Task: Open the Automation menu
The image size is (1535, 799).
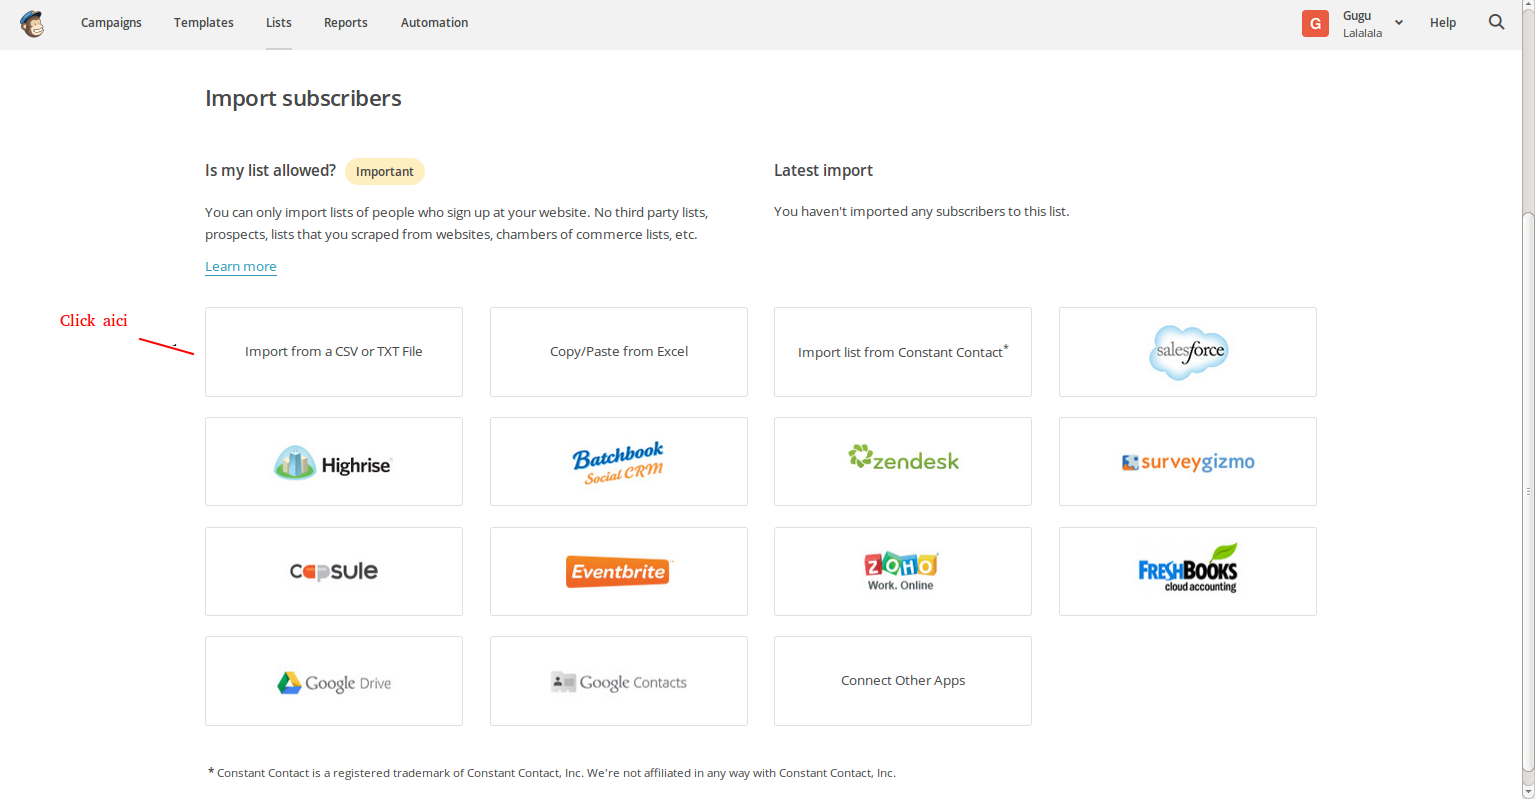Action: (x=434, y=23)
